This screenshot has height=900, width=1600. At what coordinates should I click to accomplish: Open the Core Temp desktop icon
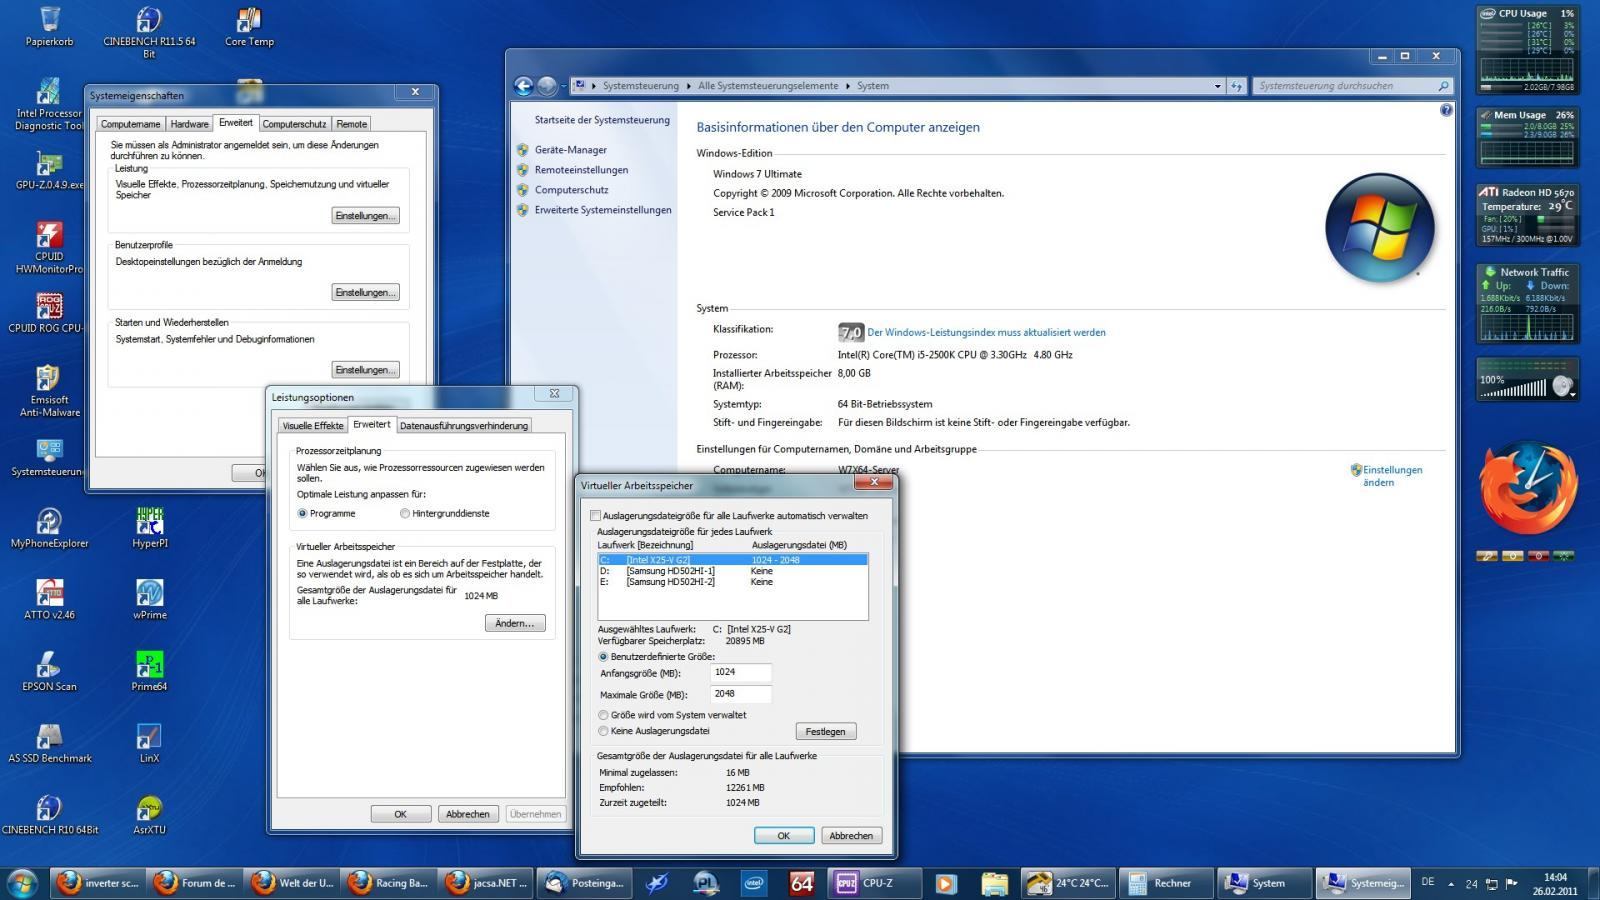click(x=249, y=26)
